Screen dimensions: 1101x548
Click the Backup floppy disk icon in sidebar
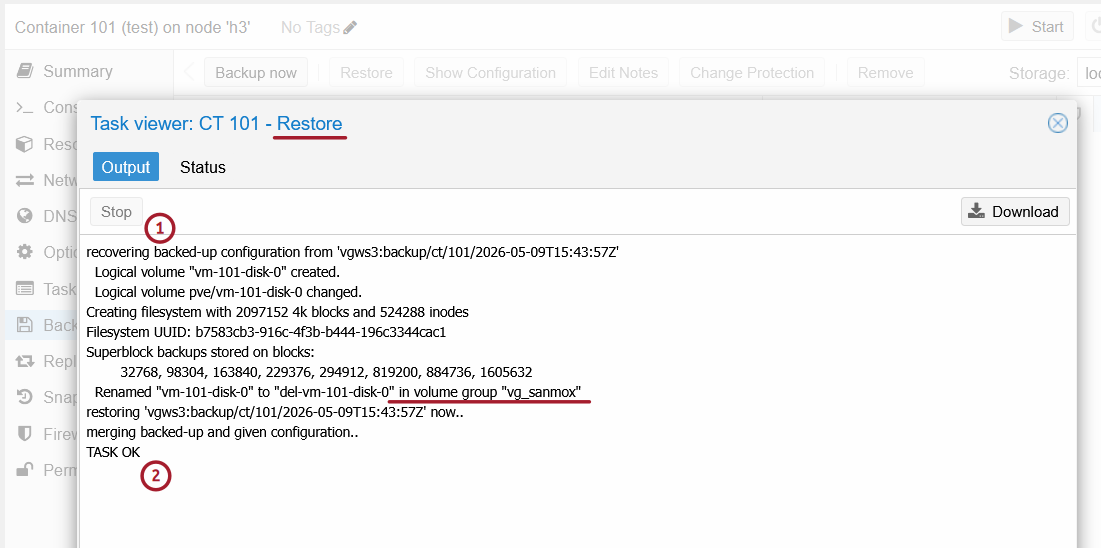coord(25,325)
